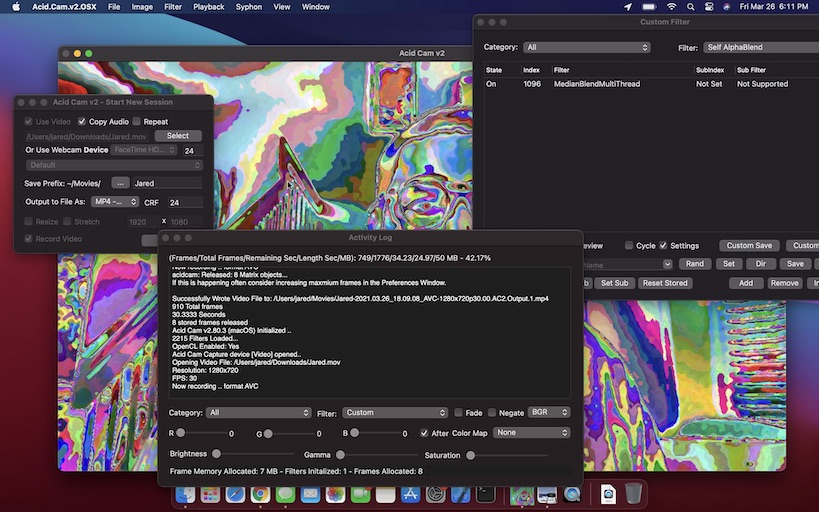Click Remove button in Custom Filter
The height and width of the screenshot is (512, 819).
[x=785, y=283]
